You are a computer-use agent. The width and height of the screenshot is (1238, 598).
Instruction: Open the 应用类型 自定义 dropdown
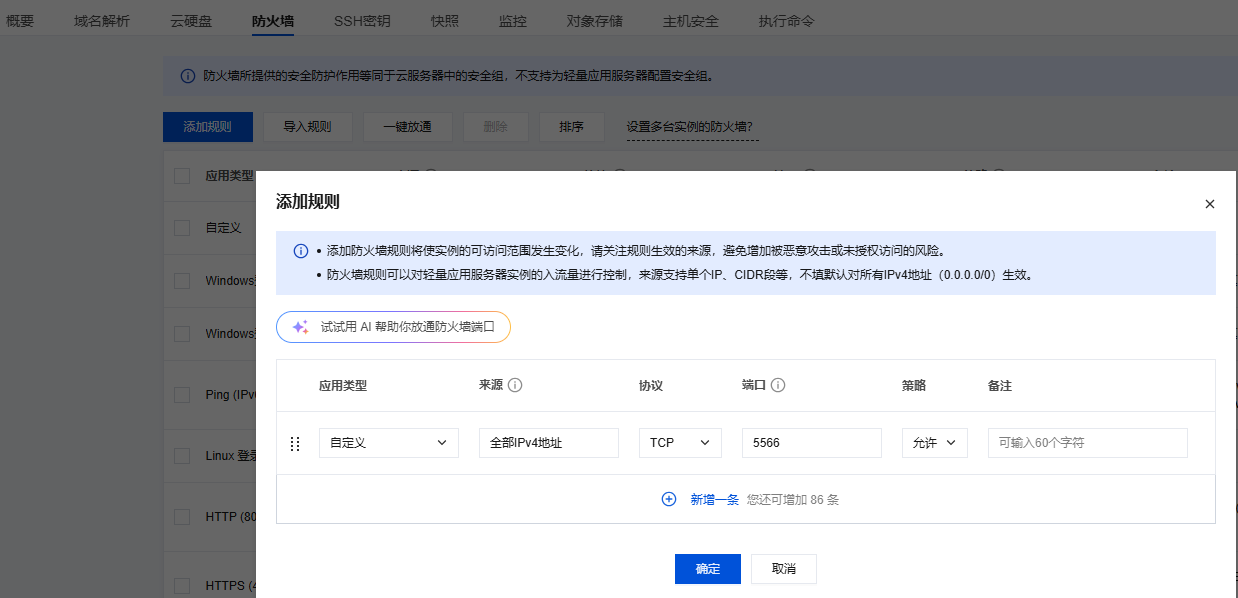click(389, 443)
